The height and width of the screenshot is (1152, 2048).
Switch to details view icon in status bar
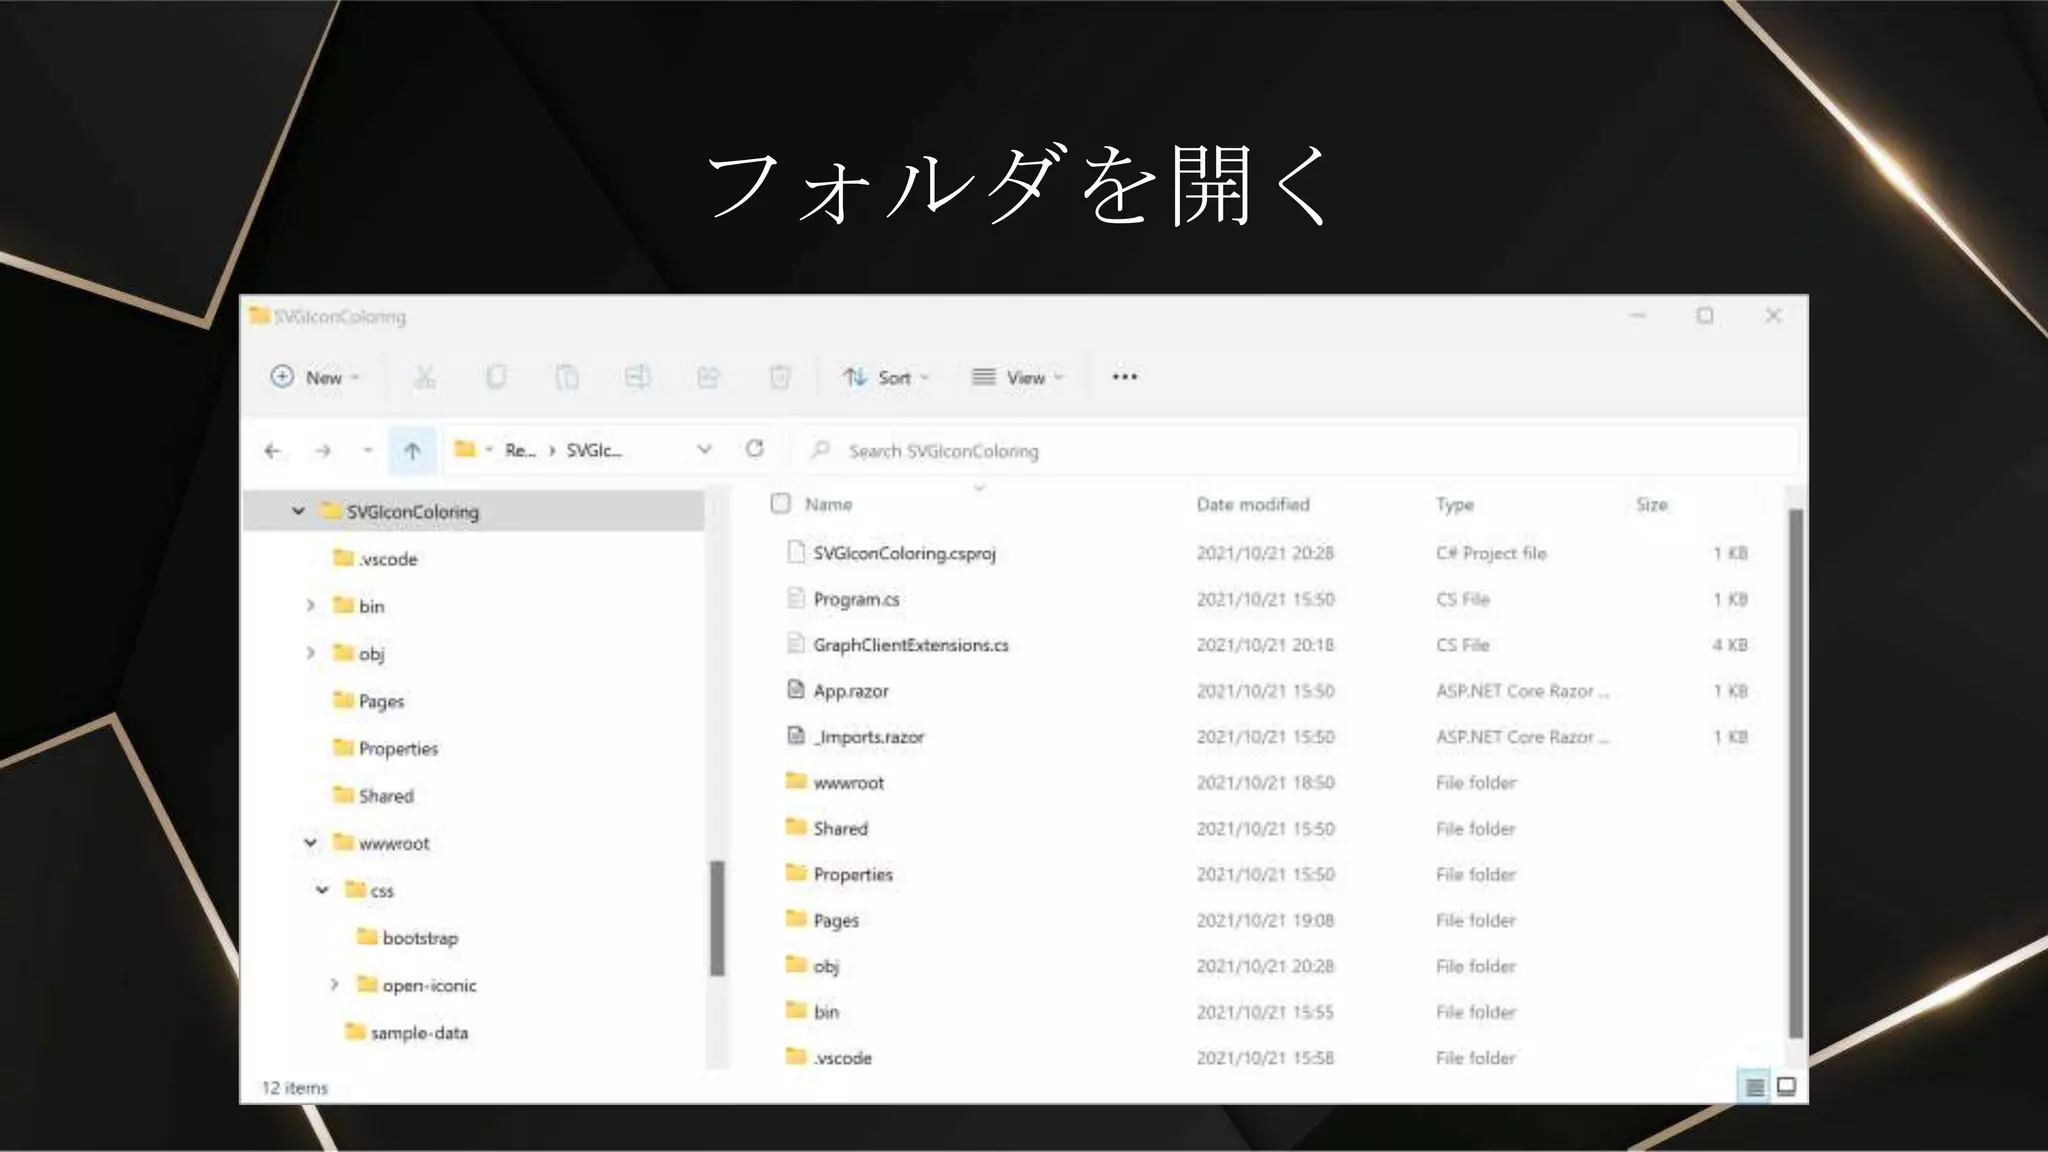click(1755, 1086)
